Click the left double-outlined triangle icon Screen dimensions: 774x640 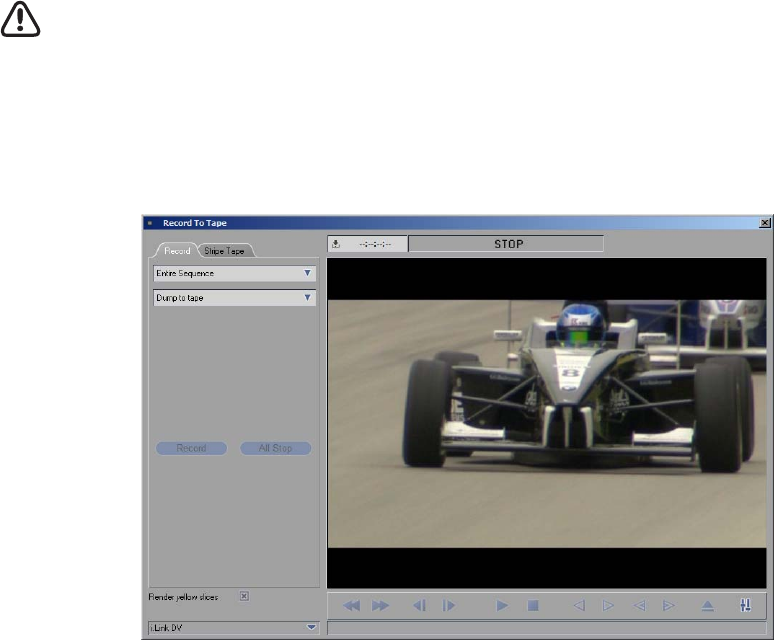tap(639, 605)
